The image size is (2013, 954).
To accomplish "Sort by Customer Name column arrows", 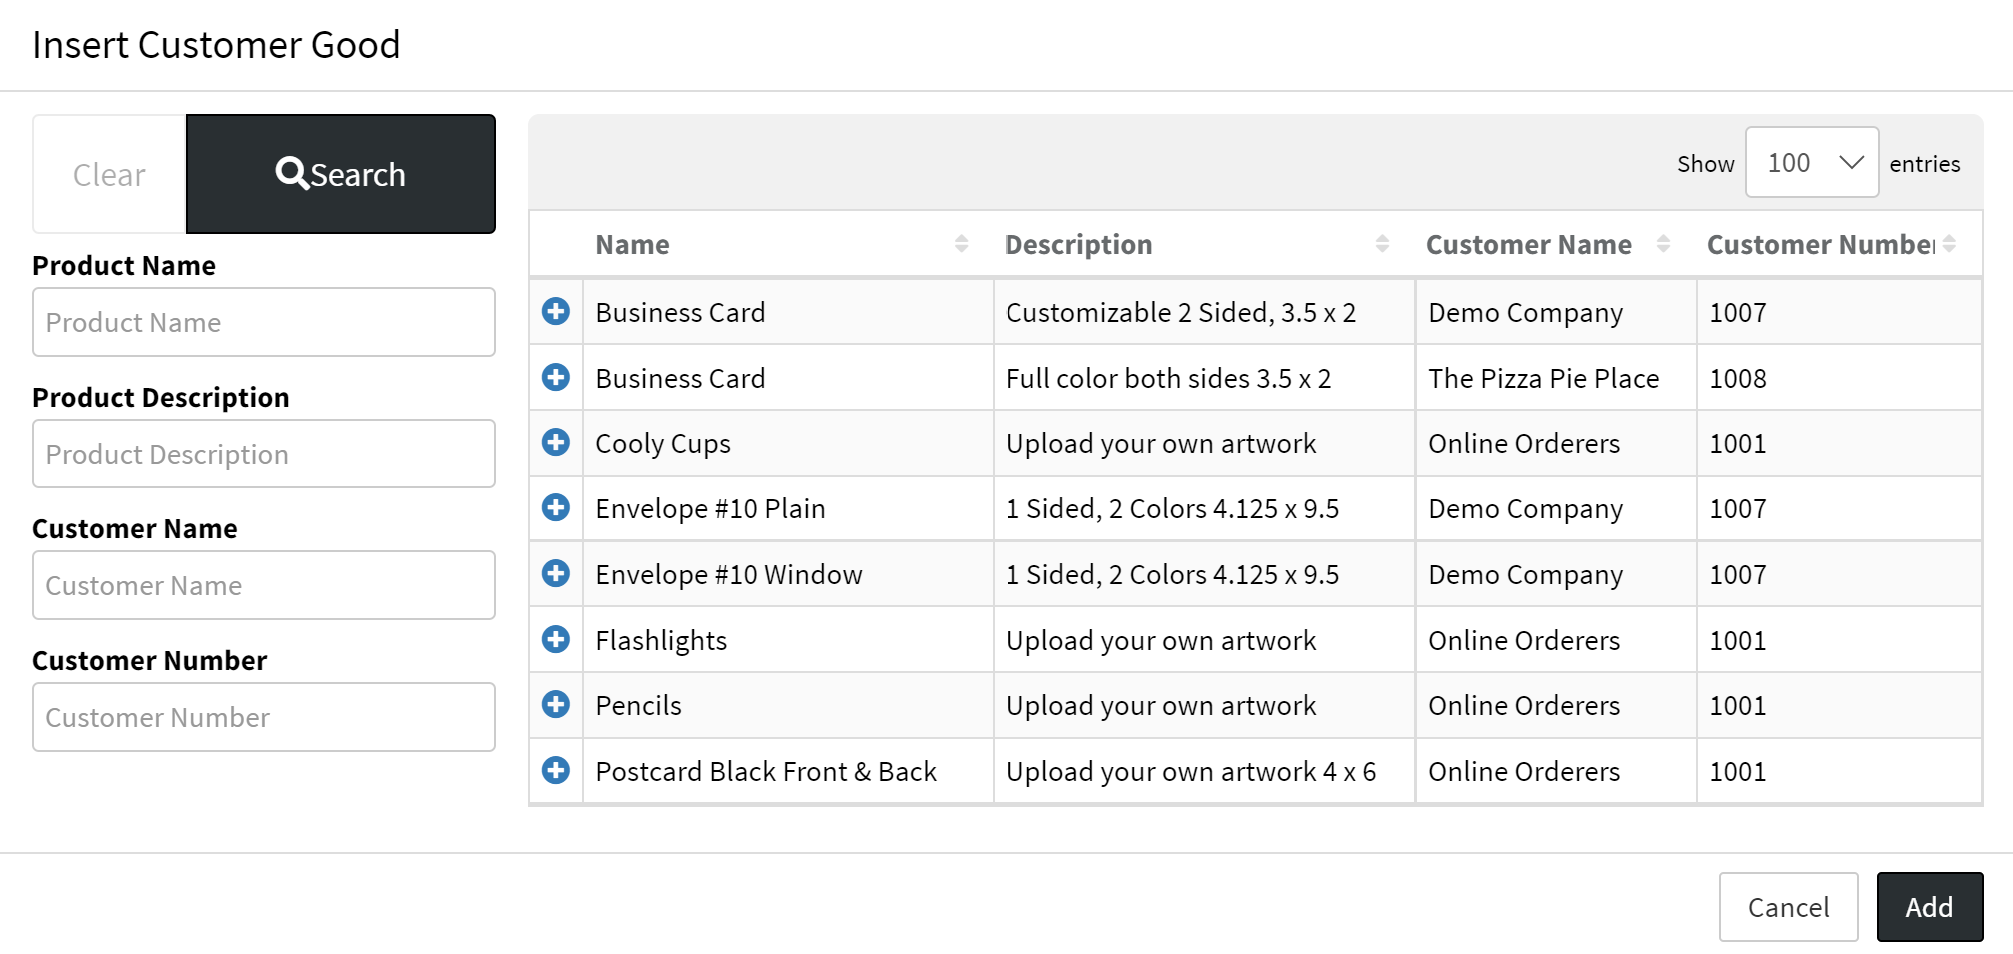I will point(1663,243).
